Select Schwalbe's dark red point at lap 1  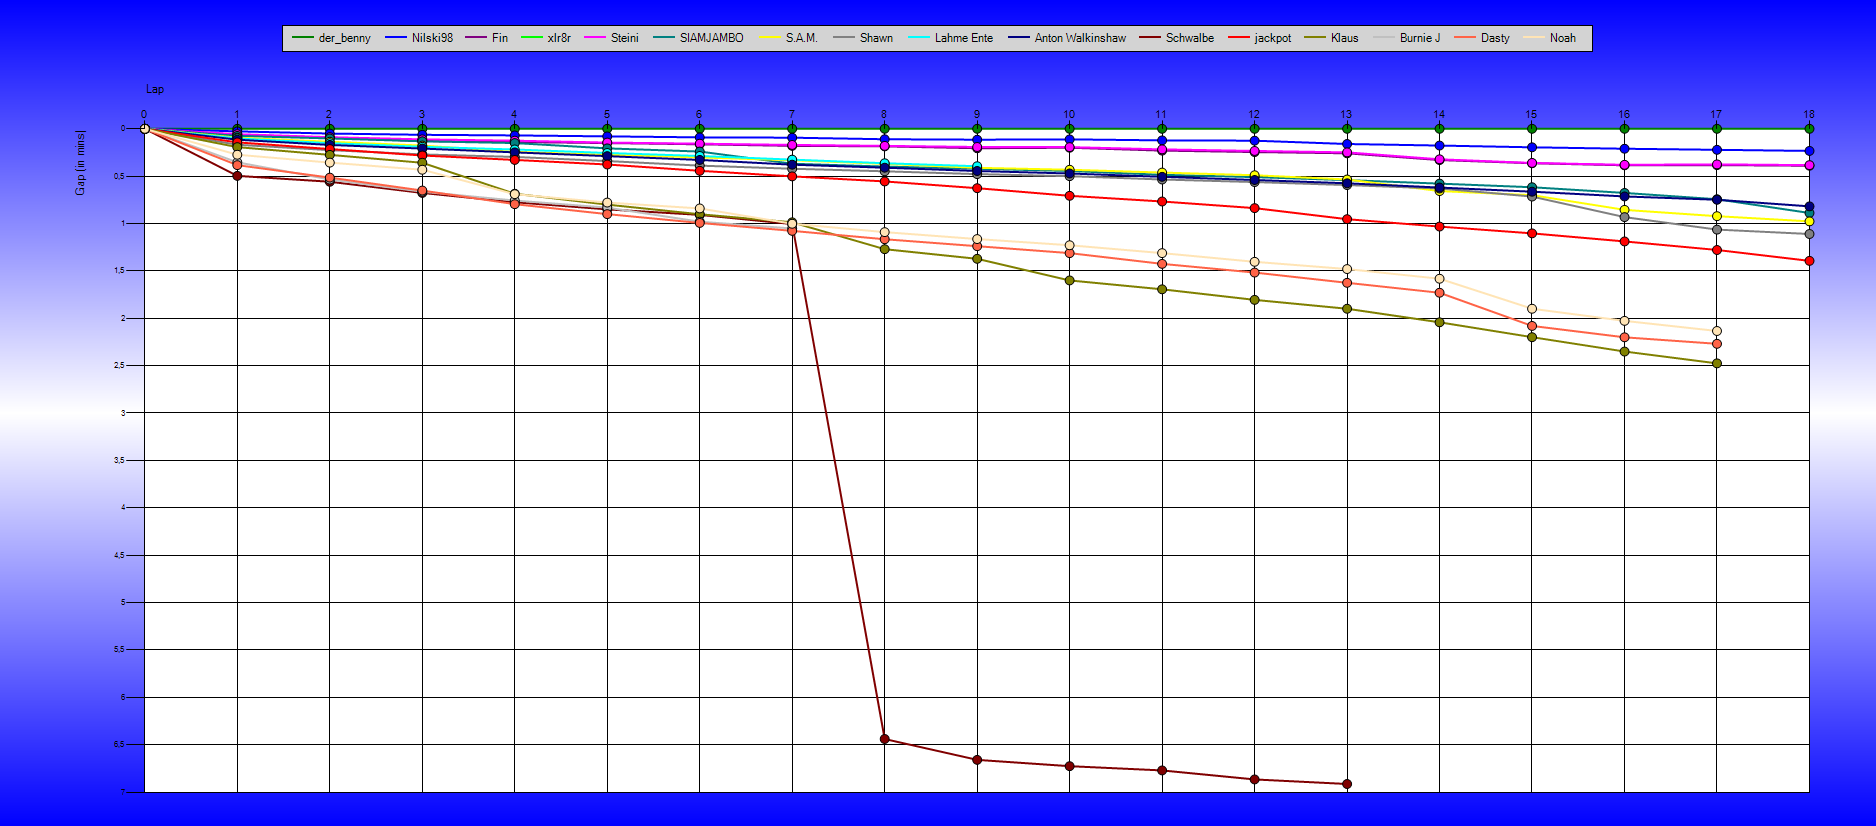237,176
